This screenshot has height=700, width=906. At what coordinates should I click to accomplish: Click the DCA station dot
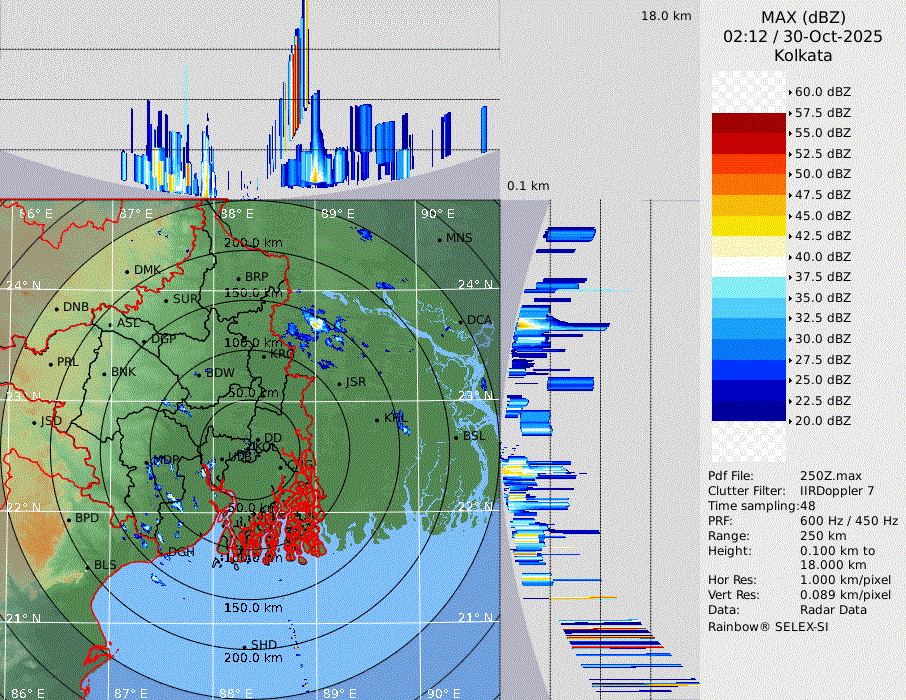pyautogui.click(x=462, y=321)
